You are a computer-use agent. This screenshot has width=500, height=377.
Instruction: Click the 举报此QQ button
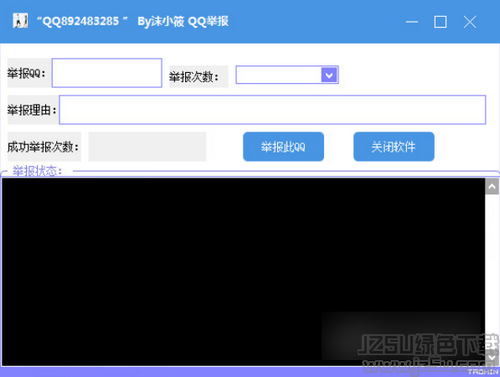click(283, 147)
